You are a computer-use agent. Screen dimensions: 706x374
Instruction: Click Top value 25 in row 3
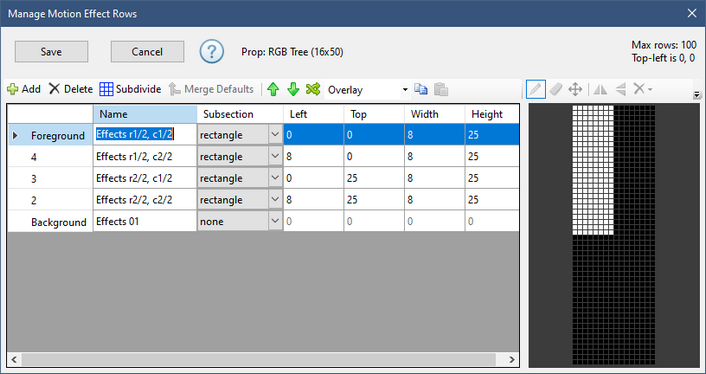pos(374,178)
